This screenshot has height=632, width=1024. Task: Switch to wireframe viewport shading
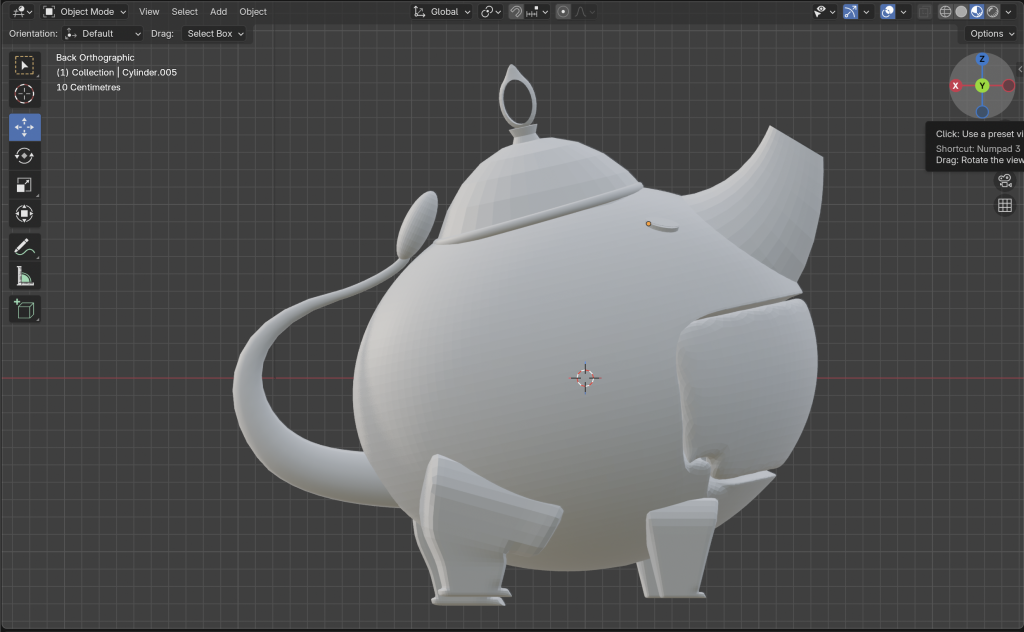tap(946, 12)
